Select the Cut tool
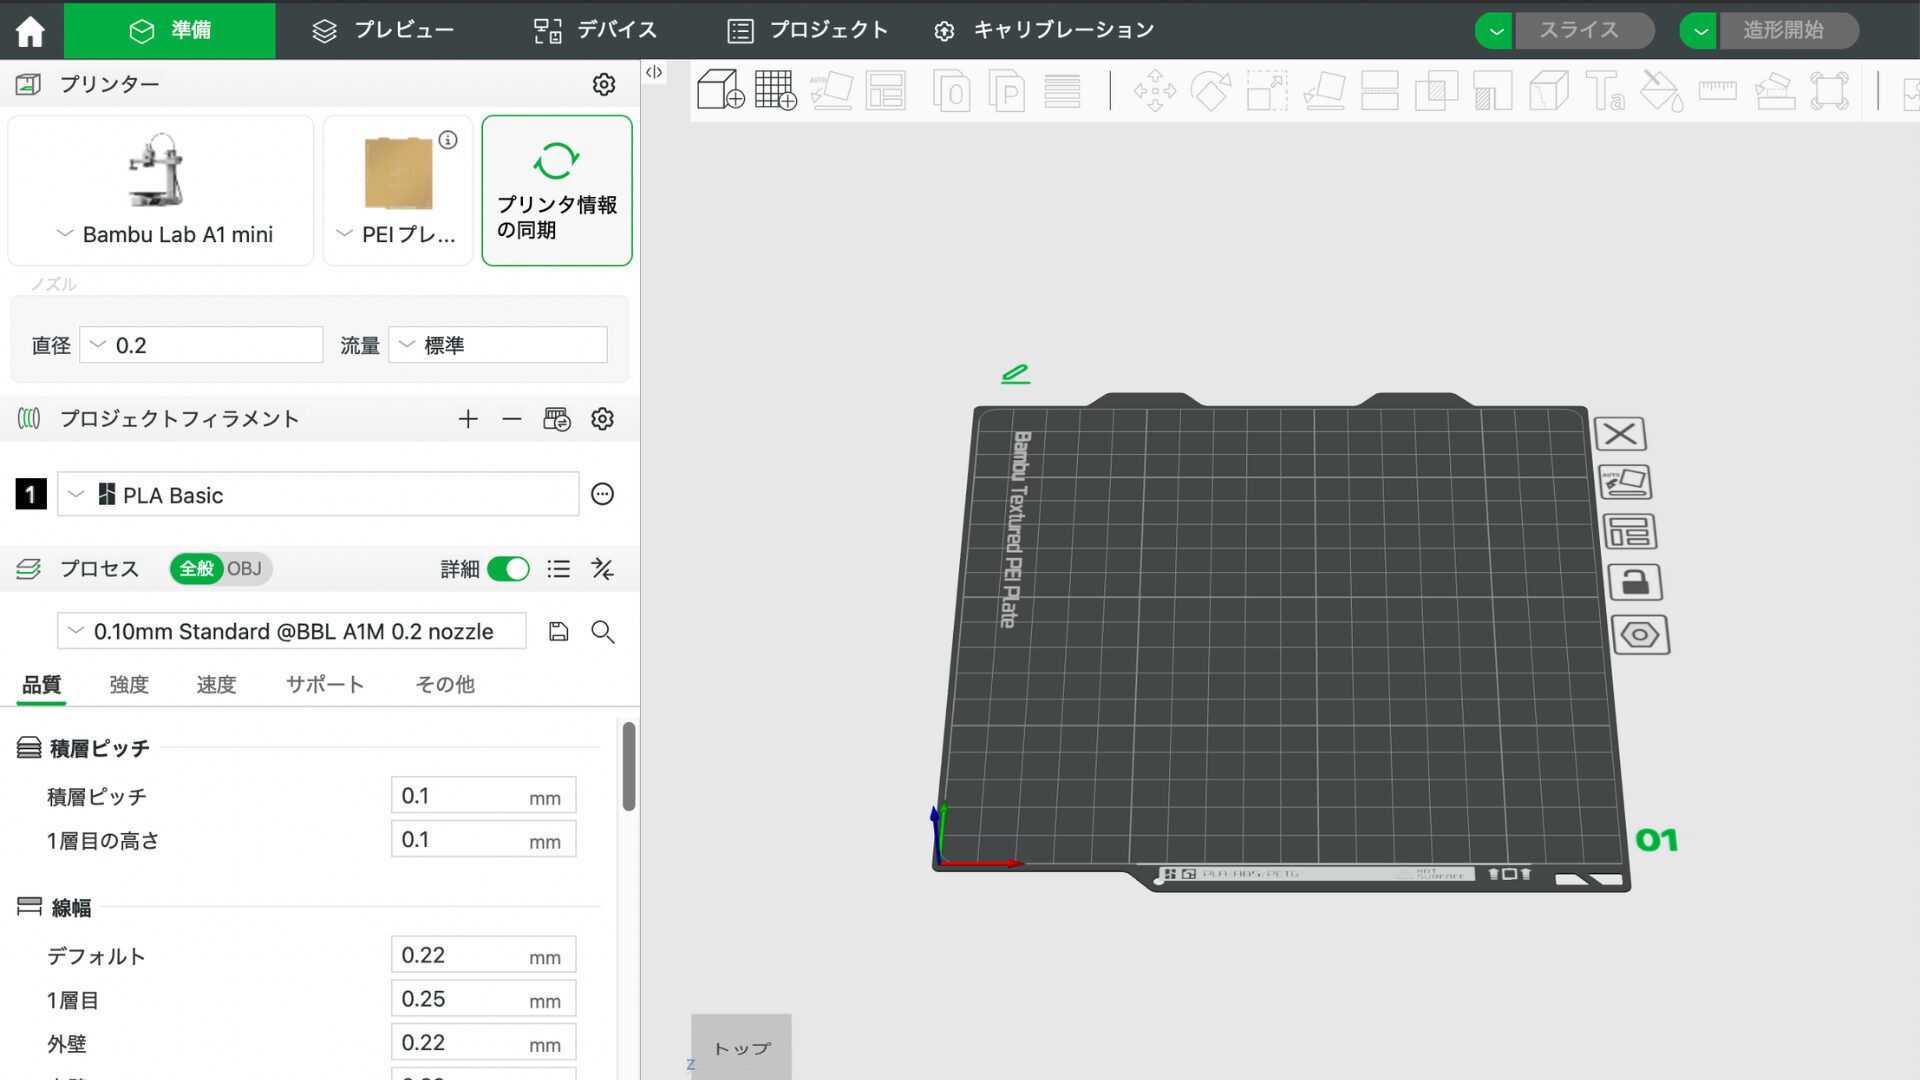Screen dimensions: 1920x1080 (x=1380, y=91)
